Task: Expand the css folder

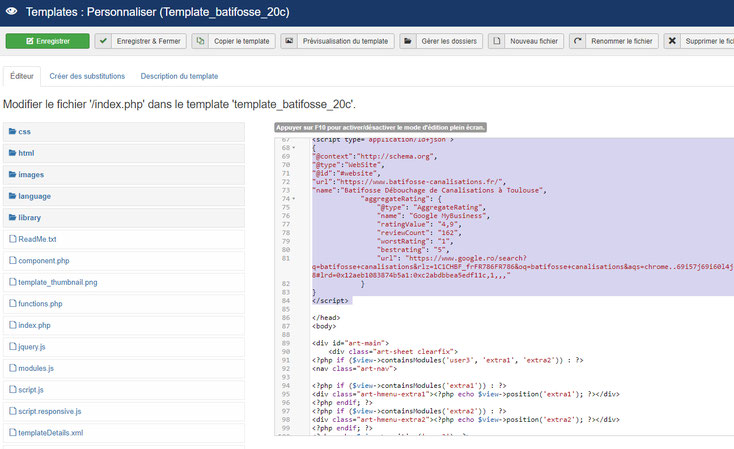Action: click(124, 132)
